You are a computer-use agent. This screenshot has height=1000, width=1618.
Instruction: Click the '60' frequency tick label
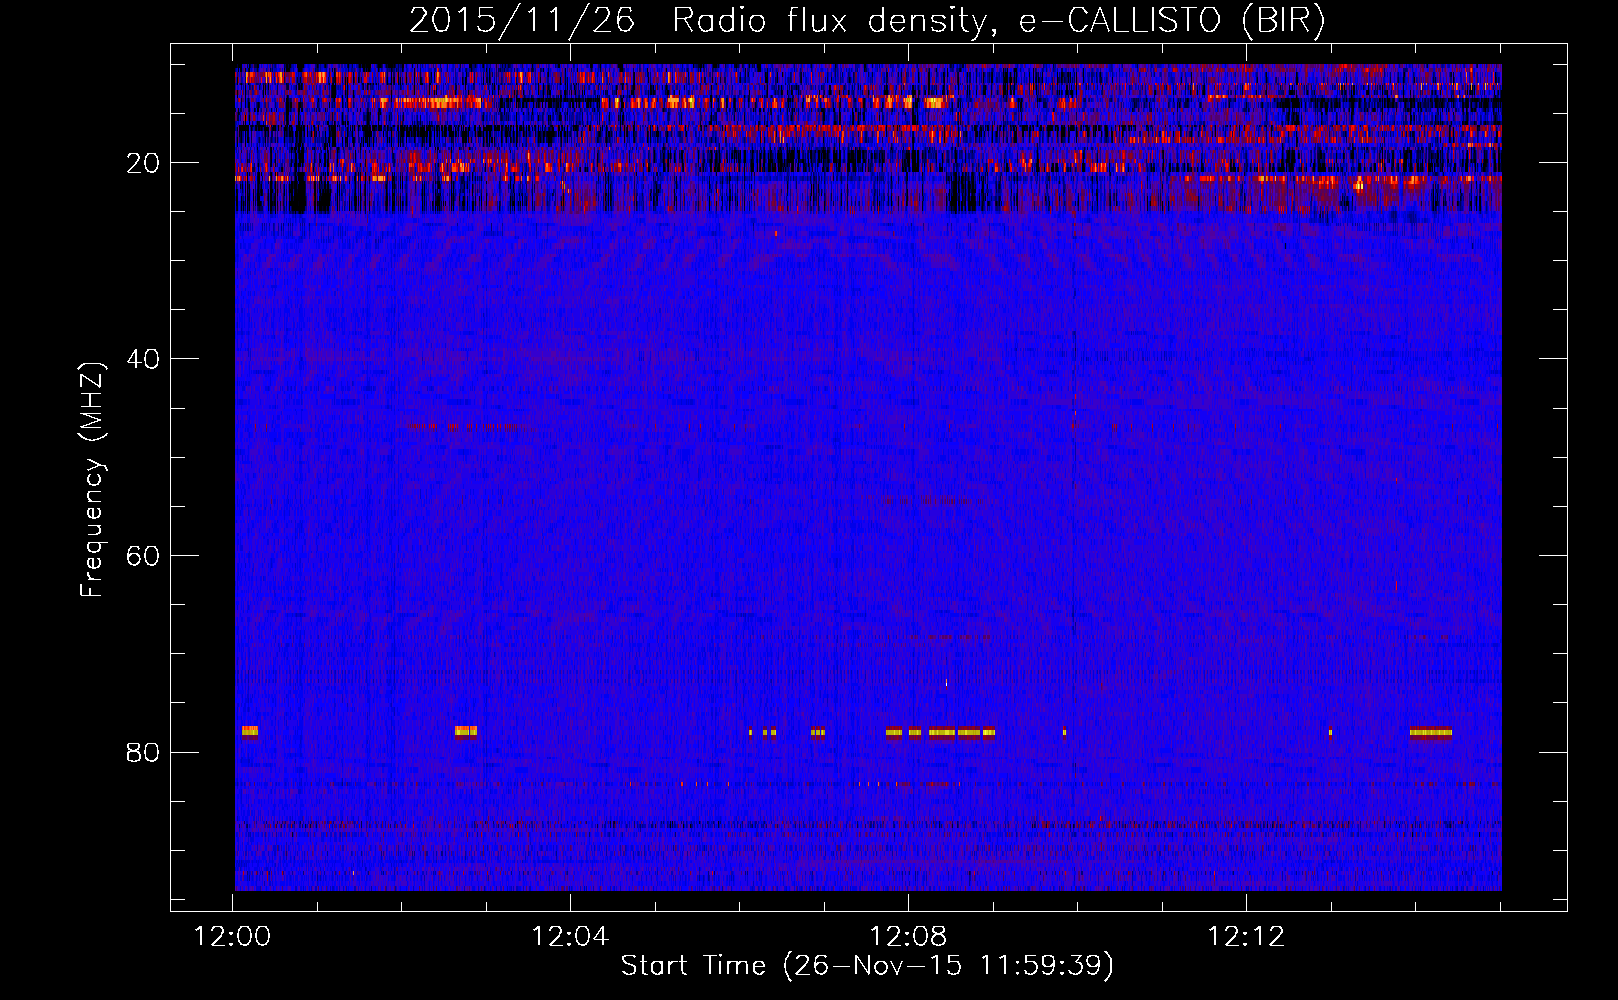(x=143, y=556)
